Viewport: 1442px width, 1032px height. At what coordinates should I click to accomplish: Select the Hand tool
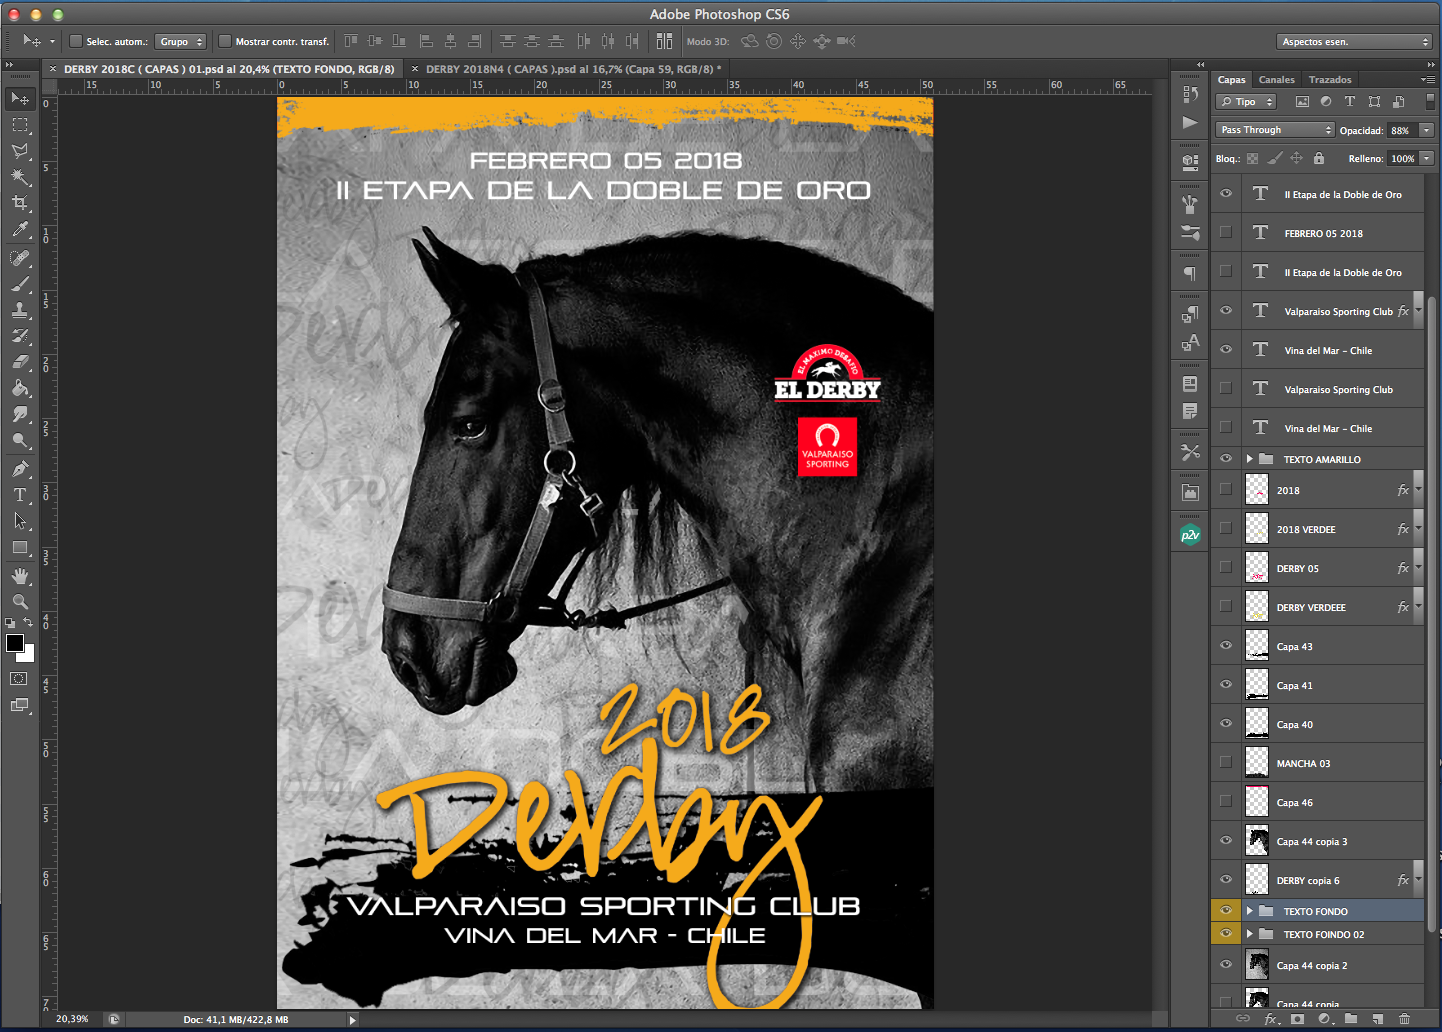[x=19, y=576]
